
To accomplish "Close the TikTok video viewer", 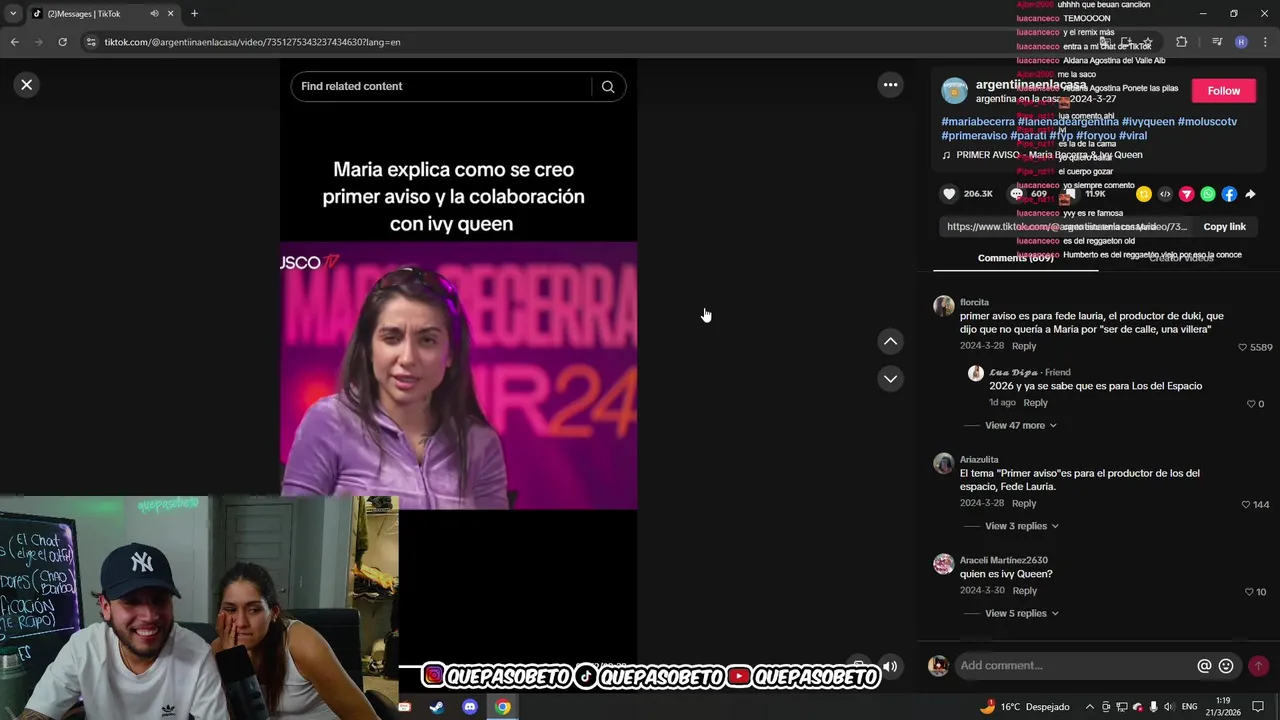I will (x=27, y=85).
